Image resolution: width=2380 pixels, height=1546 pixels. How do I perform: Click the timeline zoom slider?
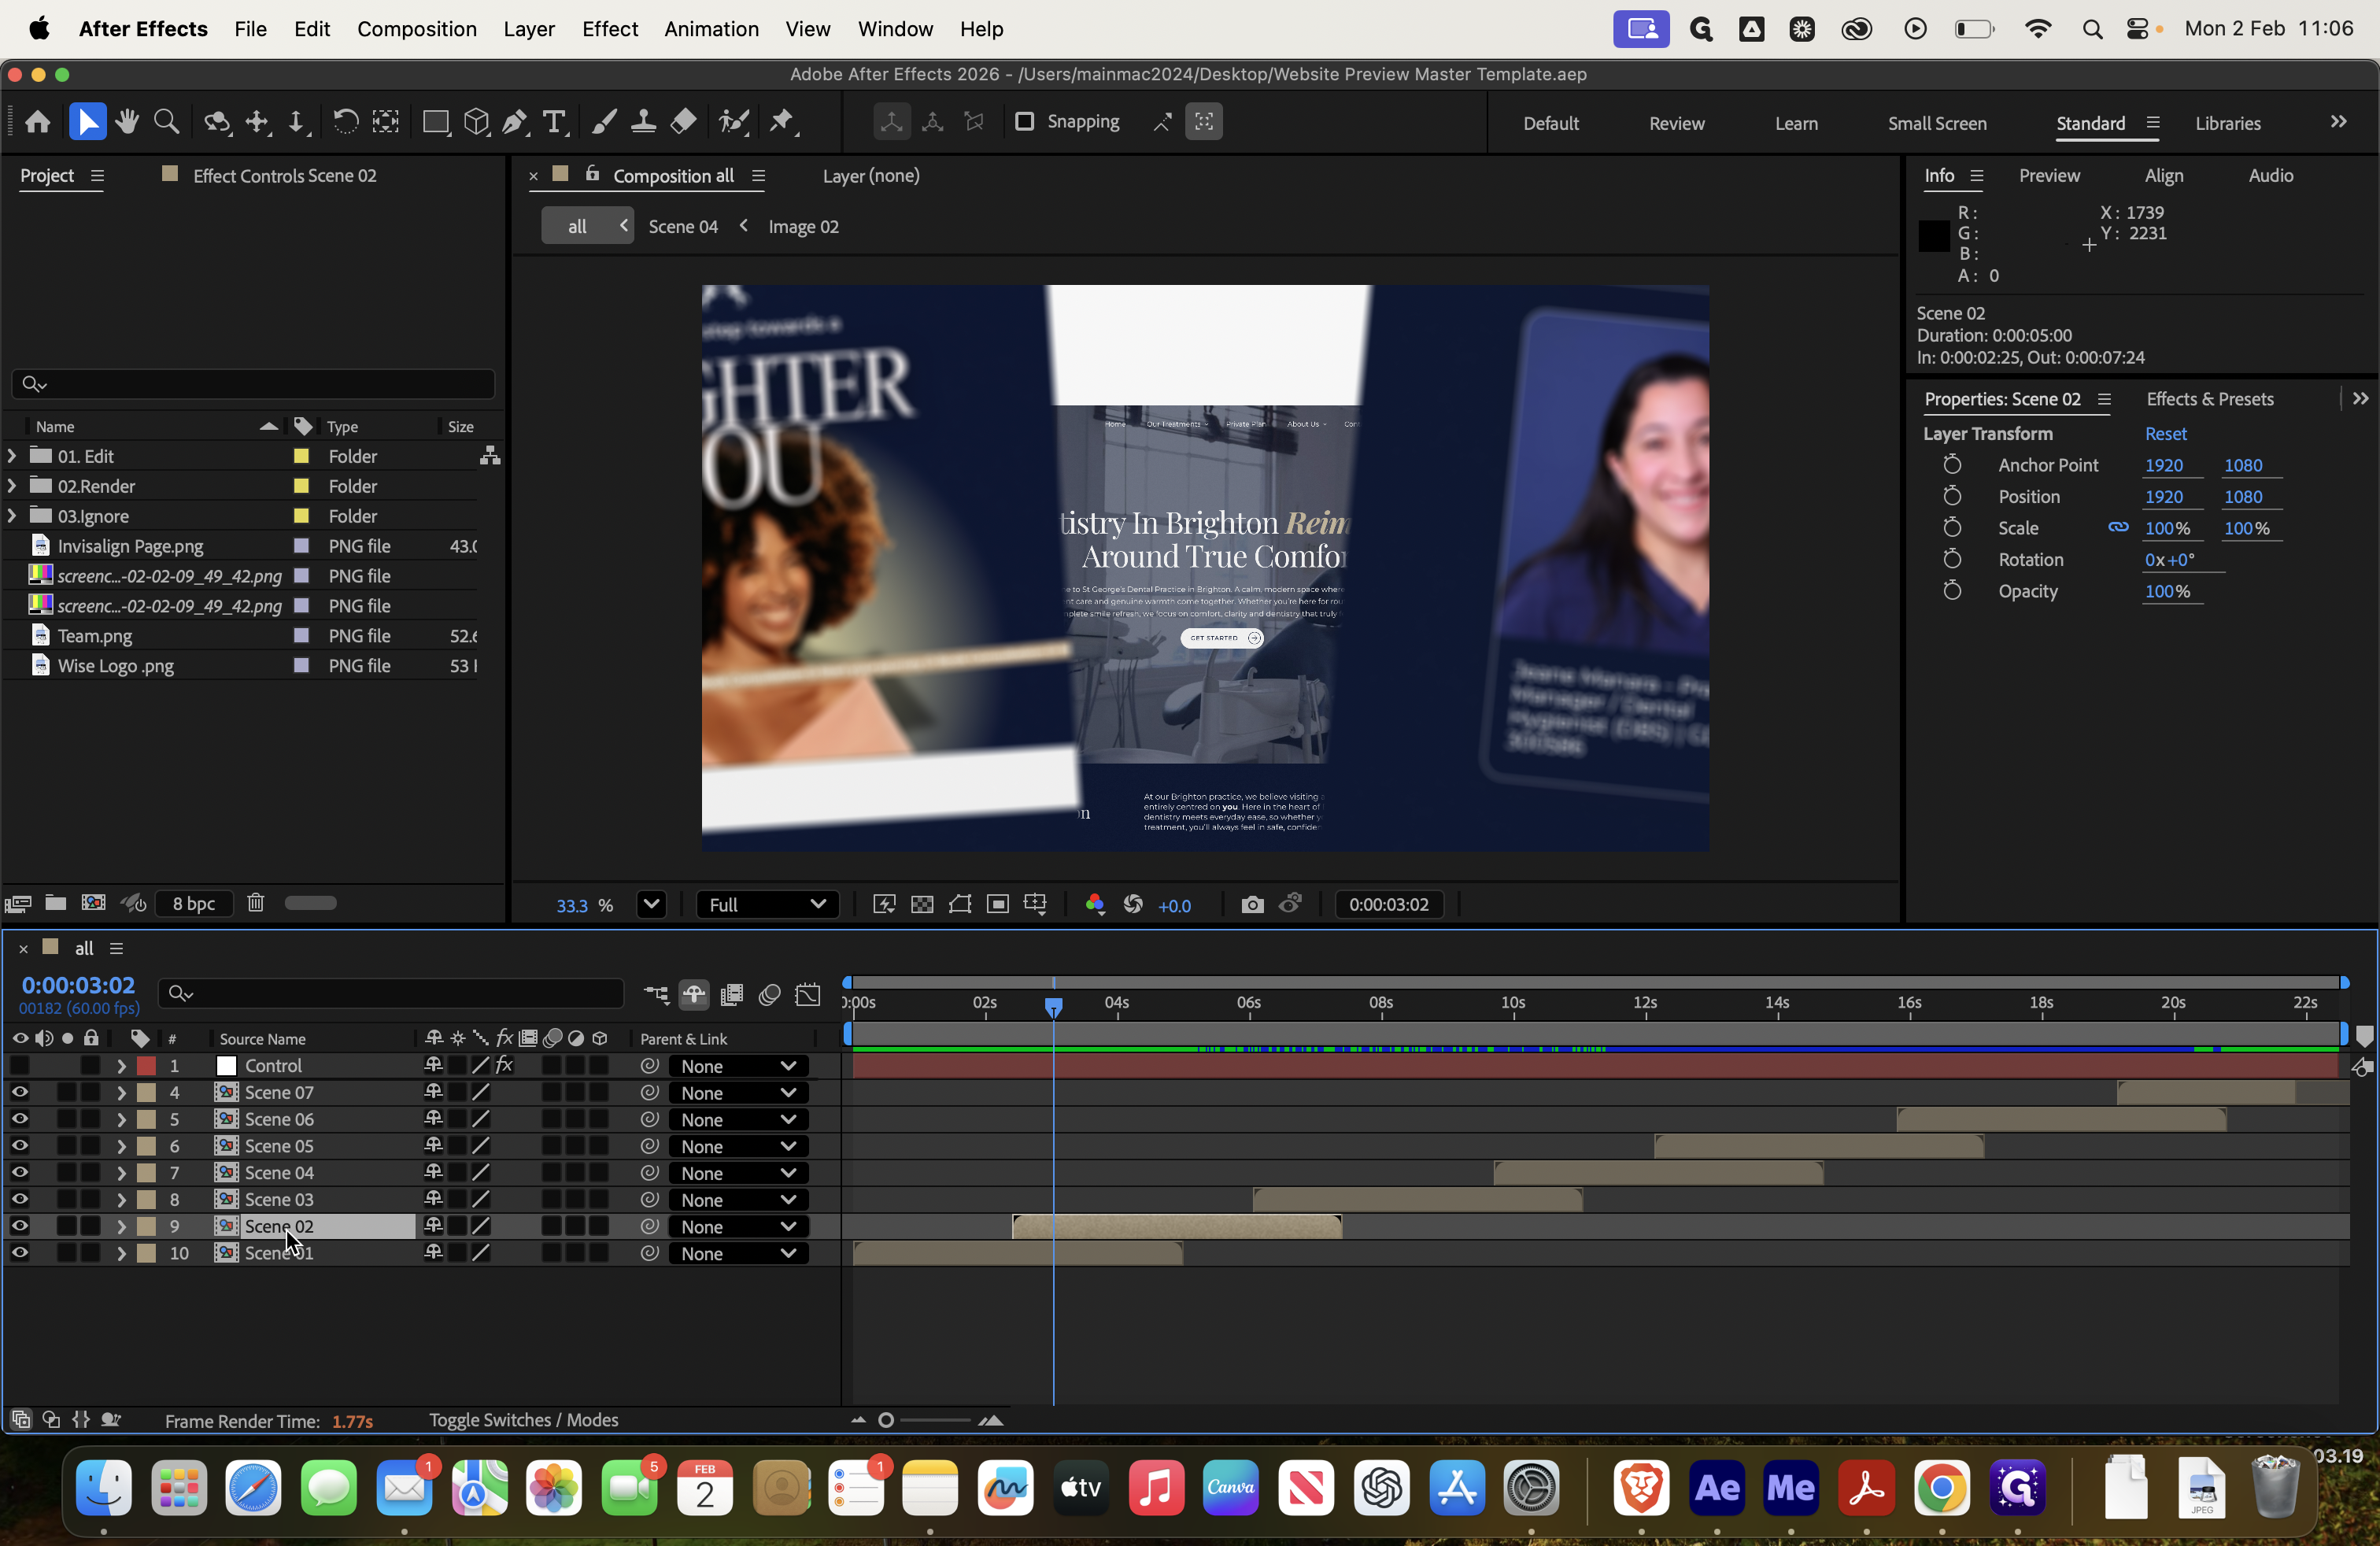coord(886,1420)
